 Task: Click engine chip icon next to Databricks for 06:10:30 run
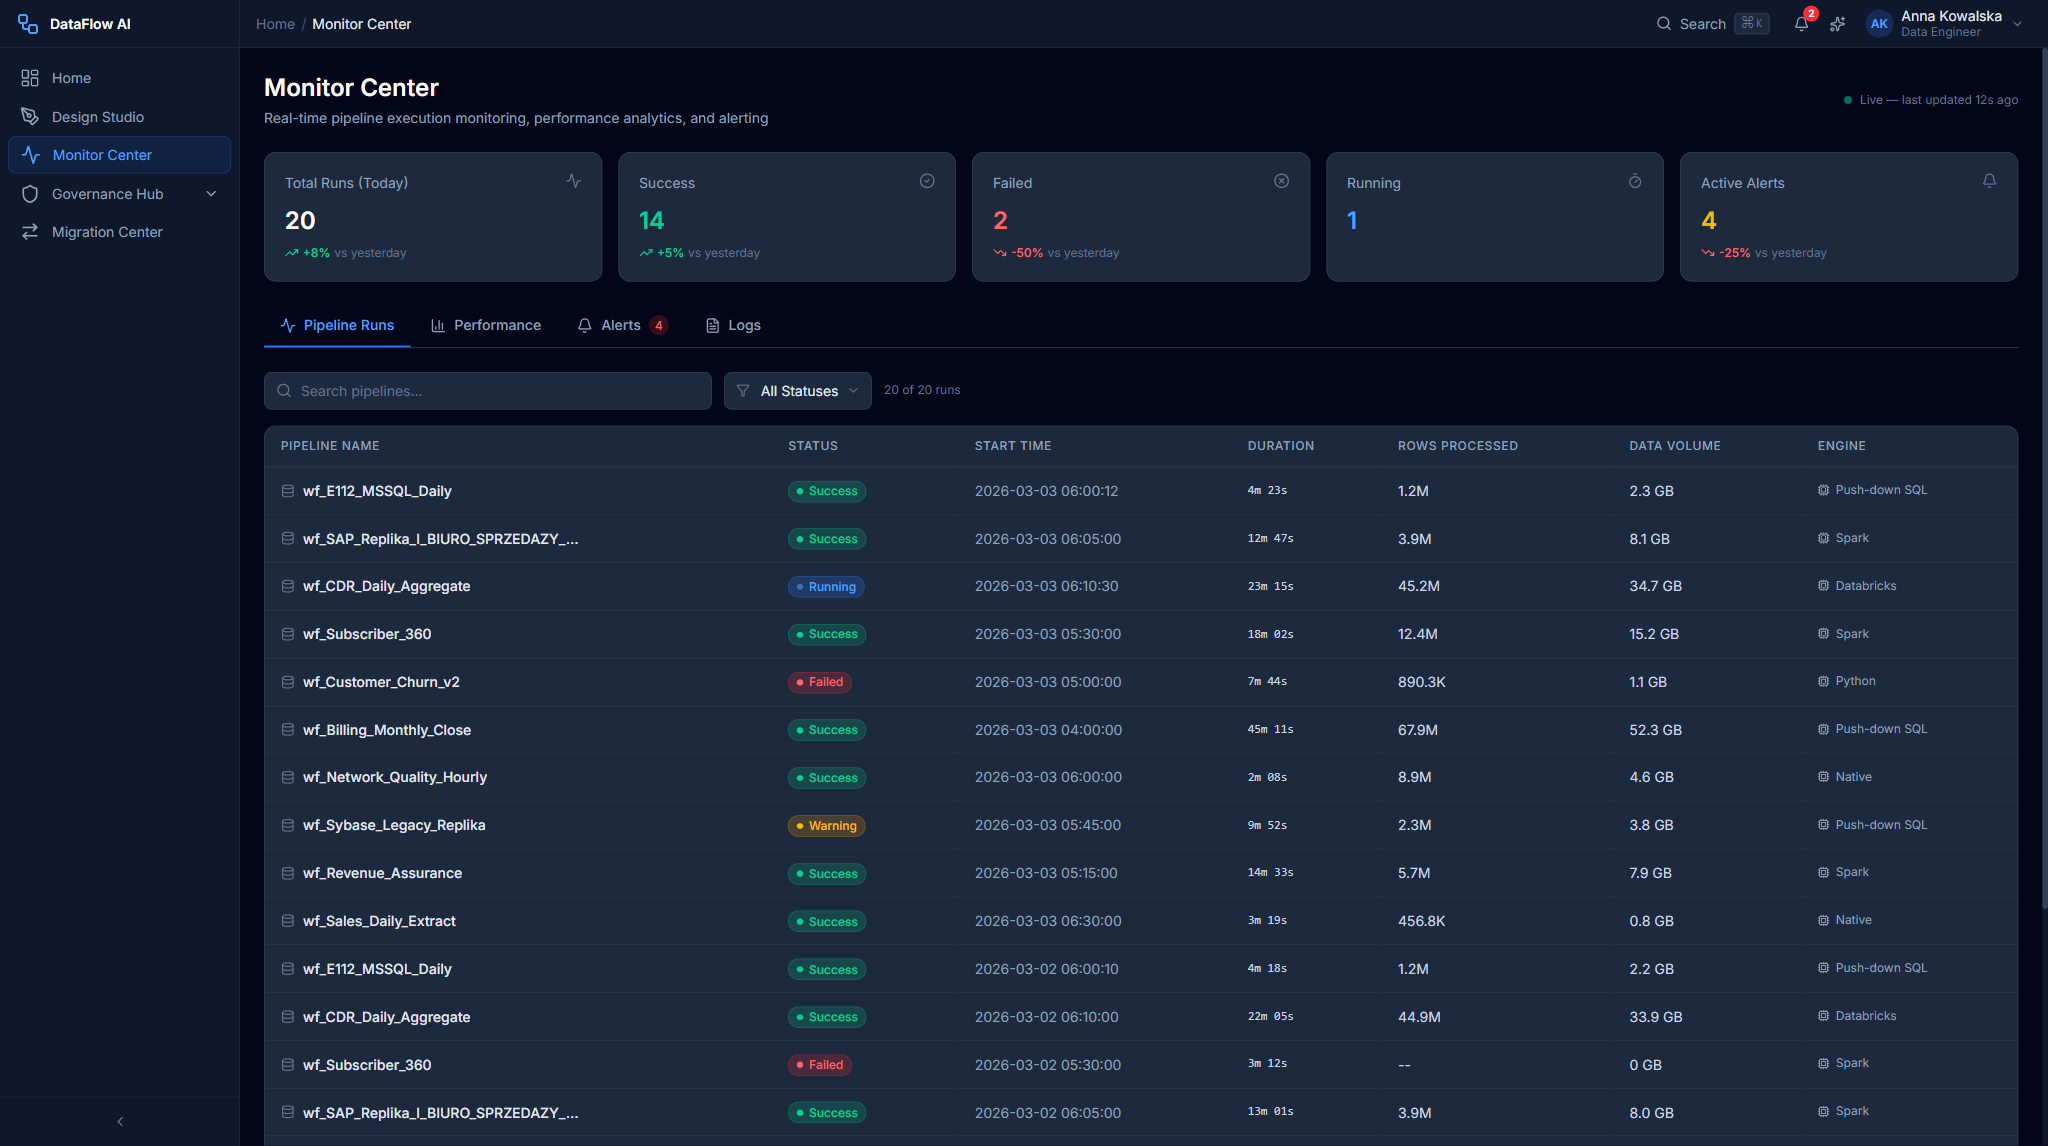point(1823,586)
